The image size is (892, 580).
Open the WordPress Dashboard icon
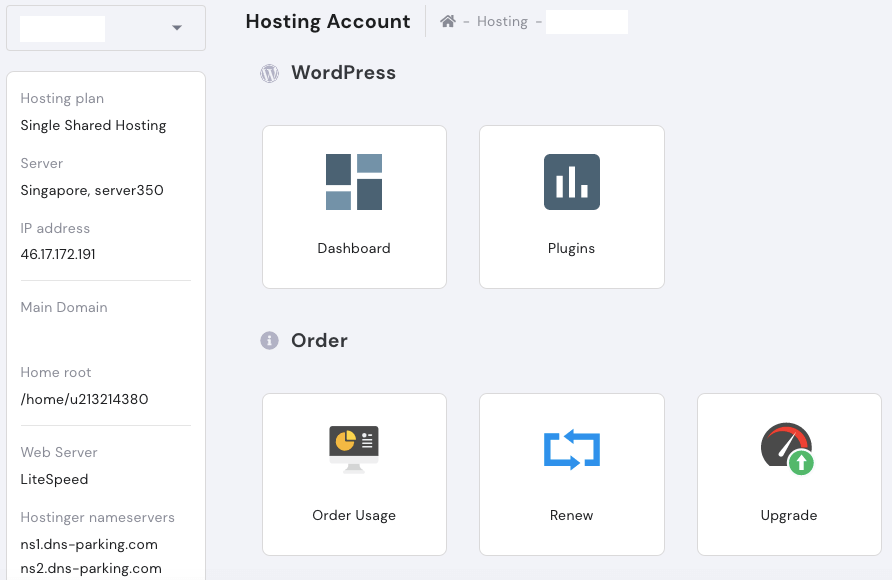pos(354,182)
